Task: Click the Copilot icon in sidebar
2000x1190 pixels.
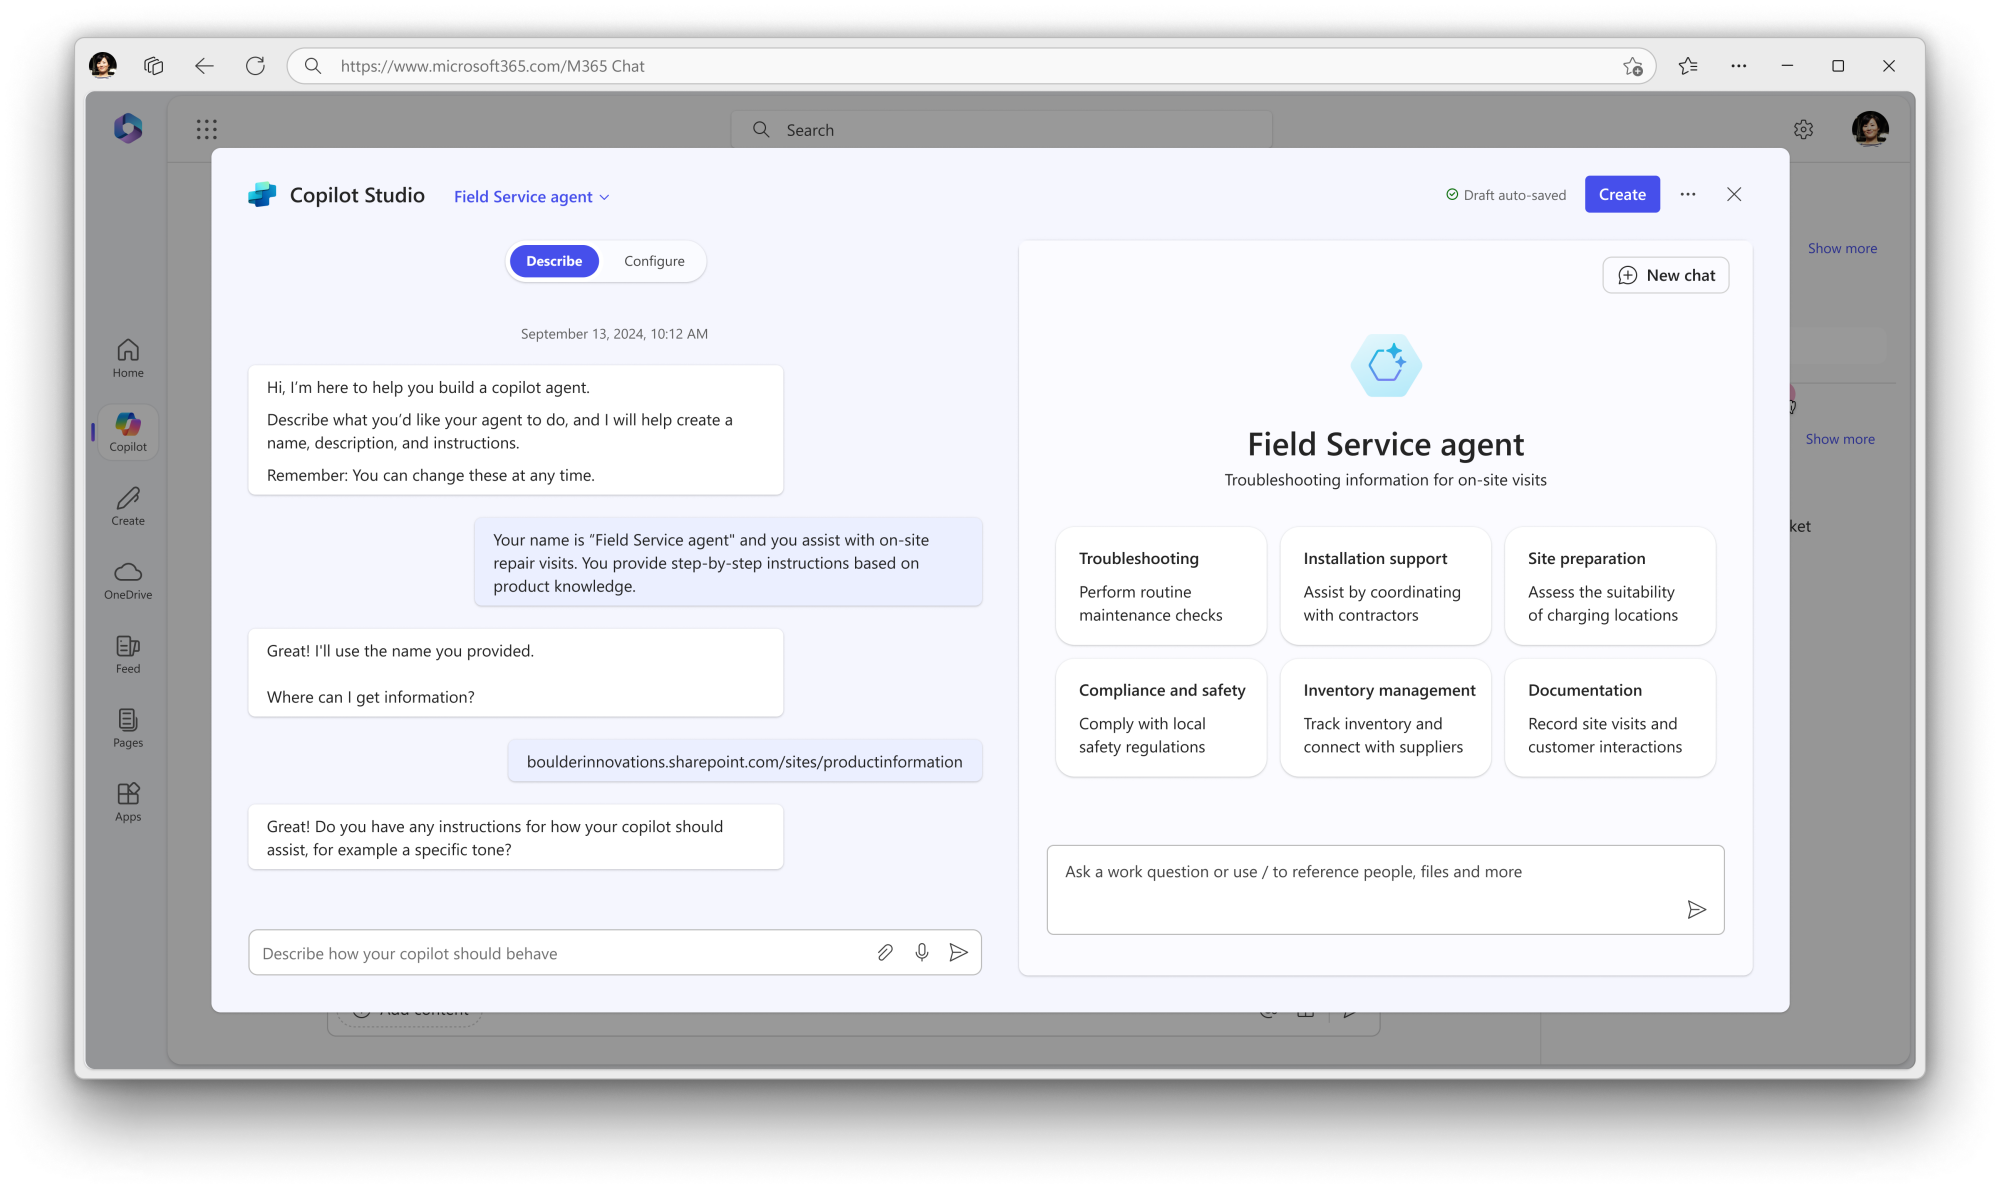Action: coord(127,432)
